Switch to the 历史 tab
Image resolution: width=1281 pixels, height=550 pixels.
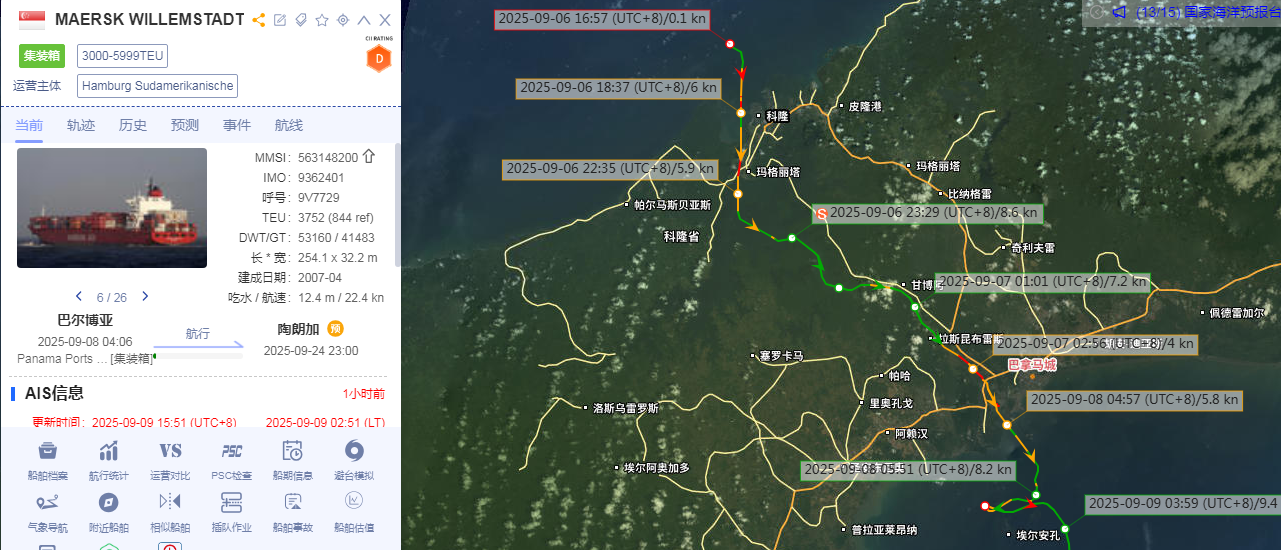coord(133,125)
